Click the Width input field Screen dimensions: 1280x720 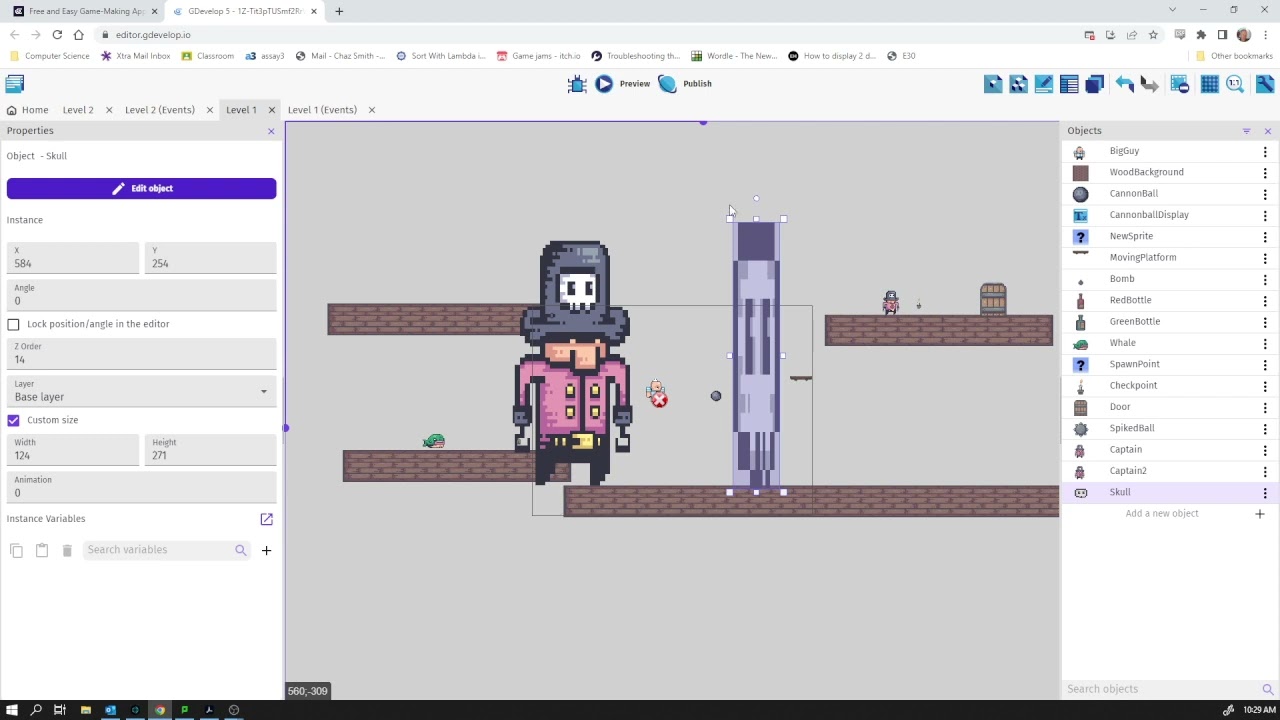(x=72, y=450)
